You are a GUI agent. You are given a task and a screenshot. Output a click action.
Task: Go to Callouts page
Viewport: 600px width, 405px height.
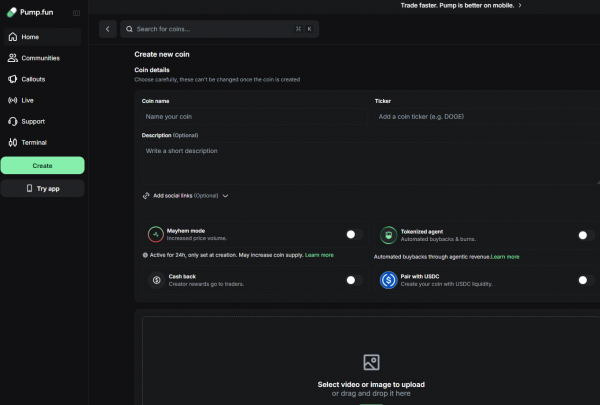click(x=42, y=79)
